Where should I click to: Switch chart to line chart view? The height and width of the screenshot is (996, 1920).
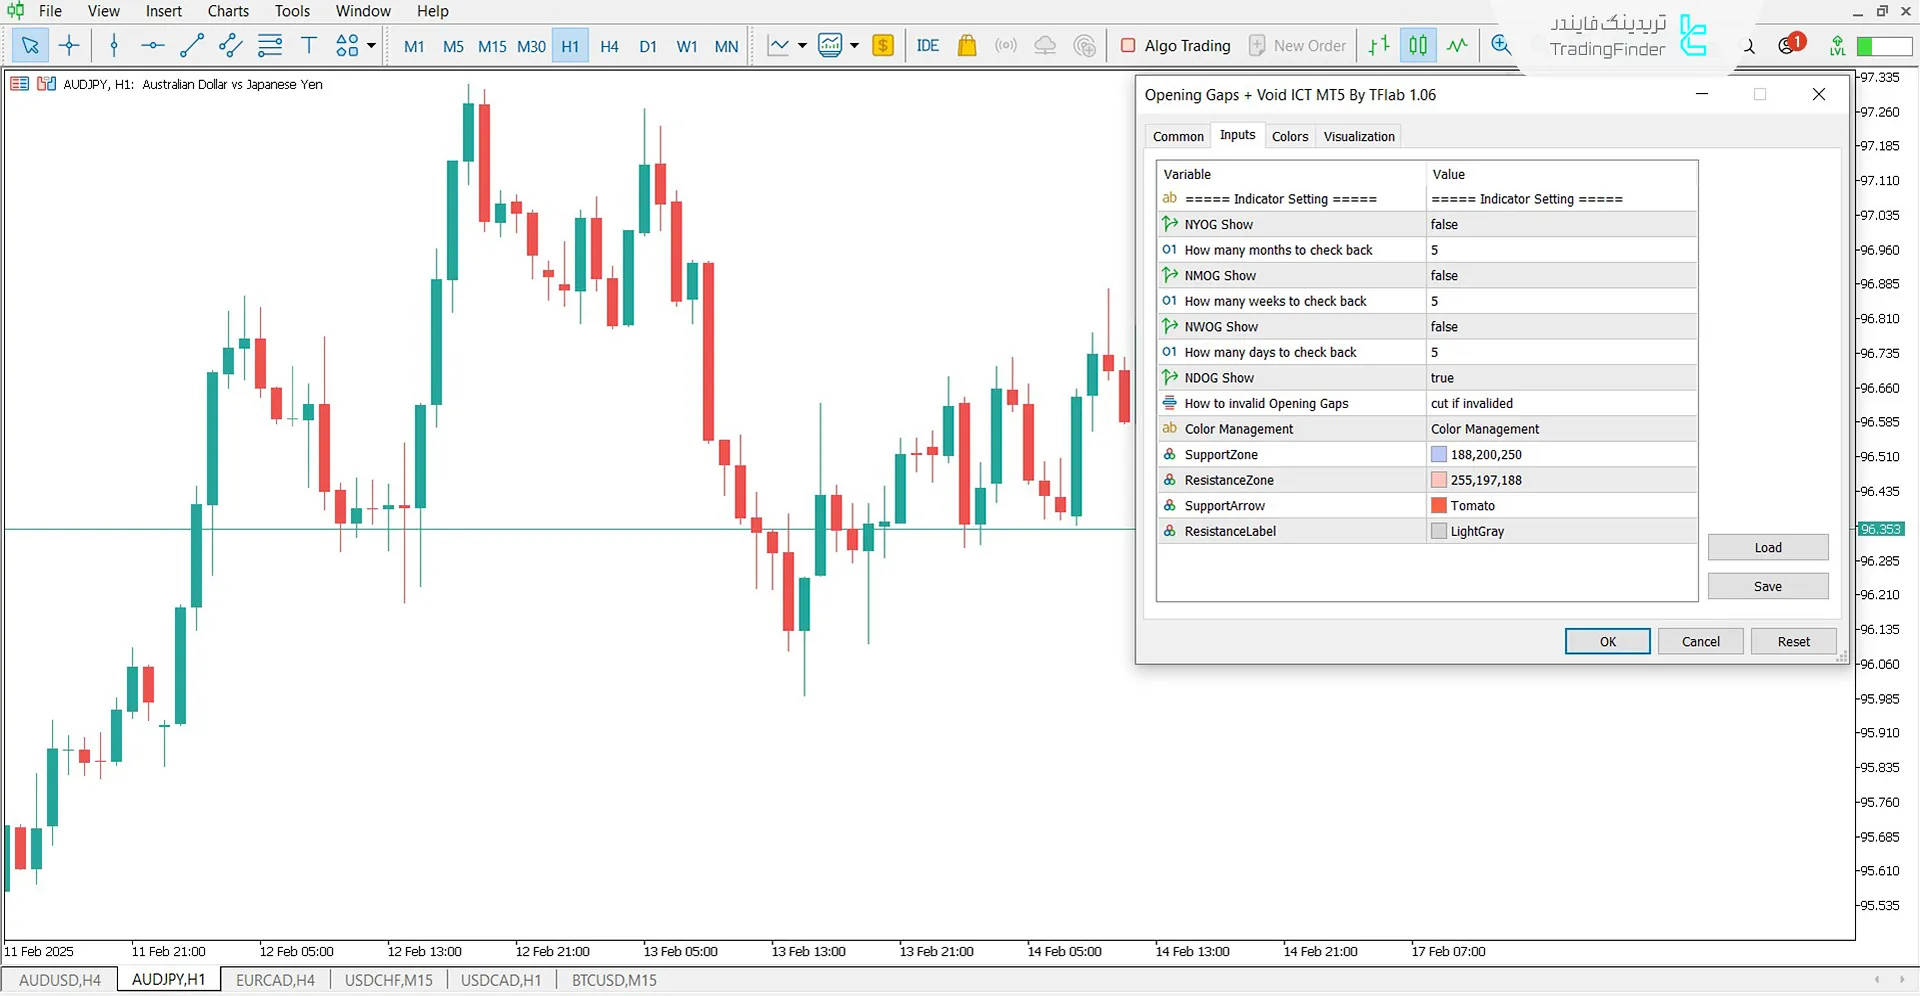coord(1457,45)
